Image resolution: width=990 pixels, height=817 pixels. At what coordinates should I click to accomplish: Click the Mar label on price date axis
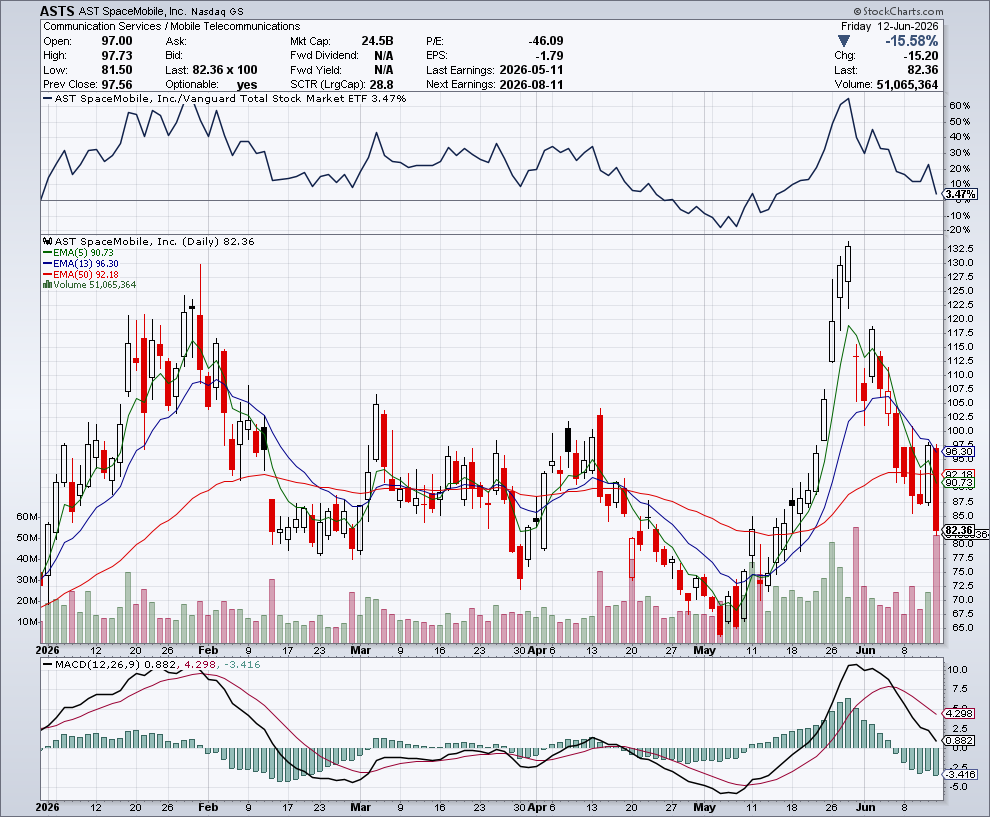(361, 650)
